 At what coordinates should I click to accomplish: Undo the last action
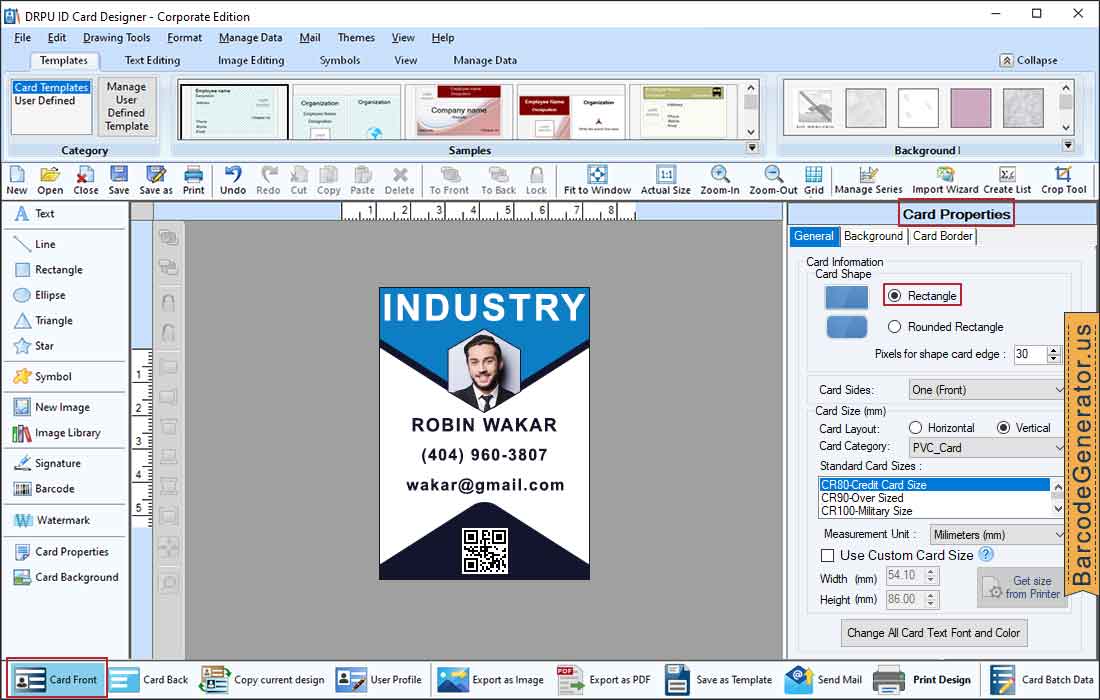click(x=233, y=180)
